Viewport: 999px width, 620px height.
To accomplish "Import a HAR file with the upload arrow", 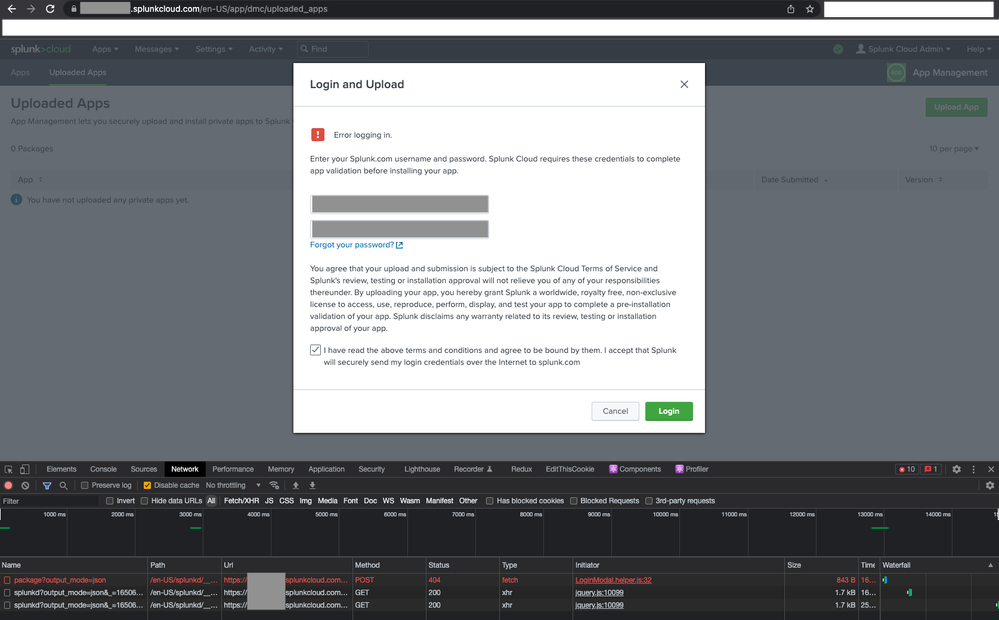I will point(296,486).
